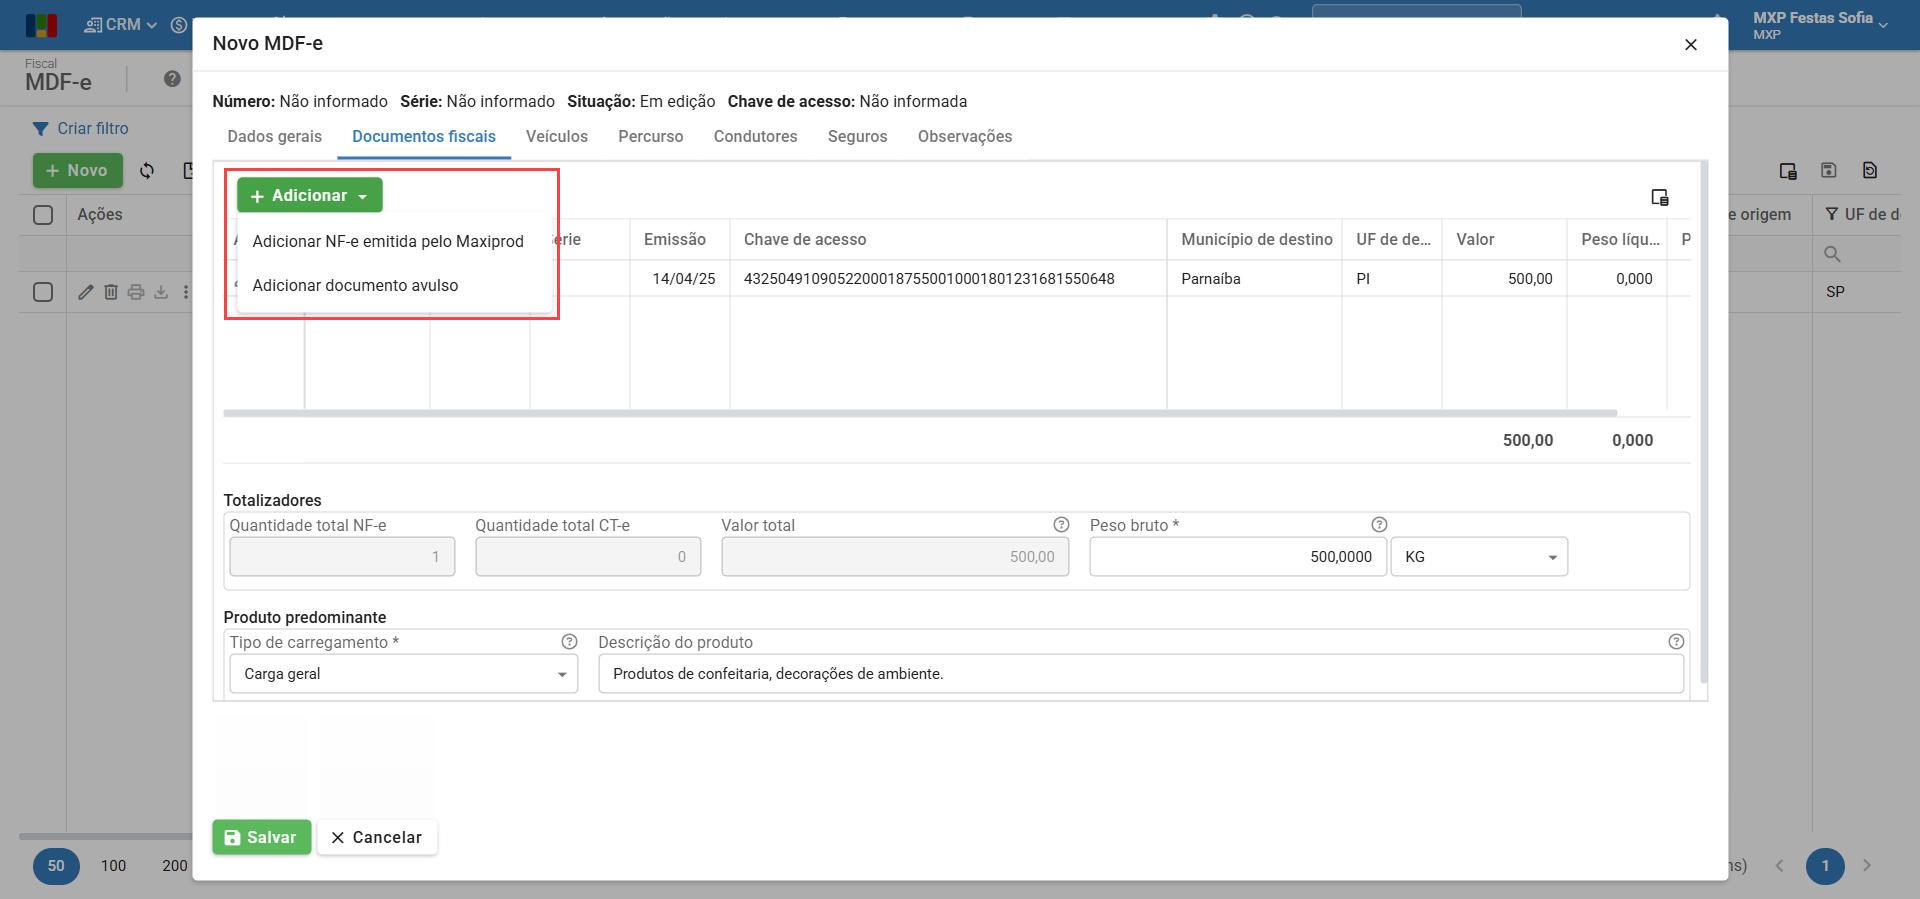Open the three-dot more actions menu in background row

pyautogui.click(x=186, y=292)
